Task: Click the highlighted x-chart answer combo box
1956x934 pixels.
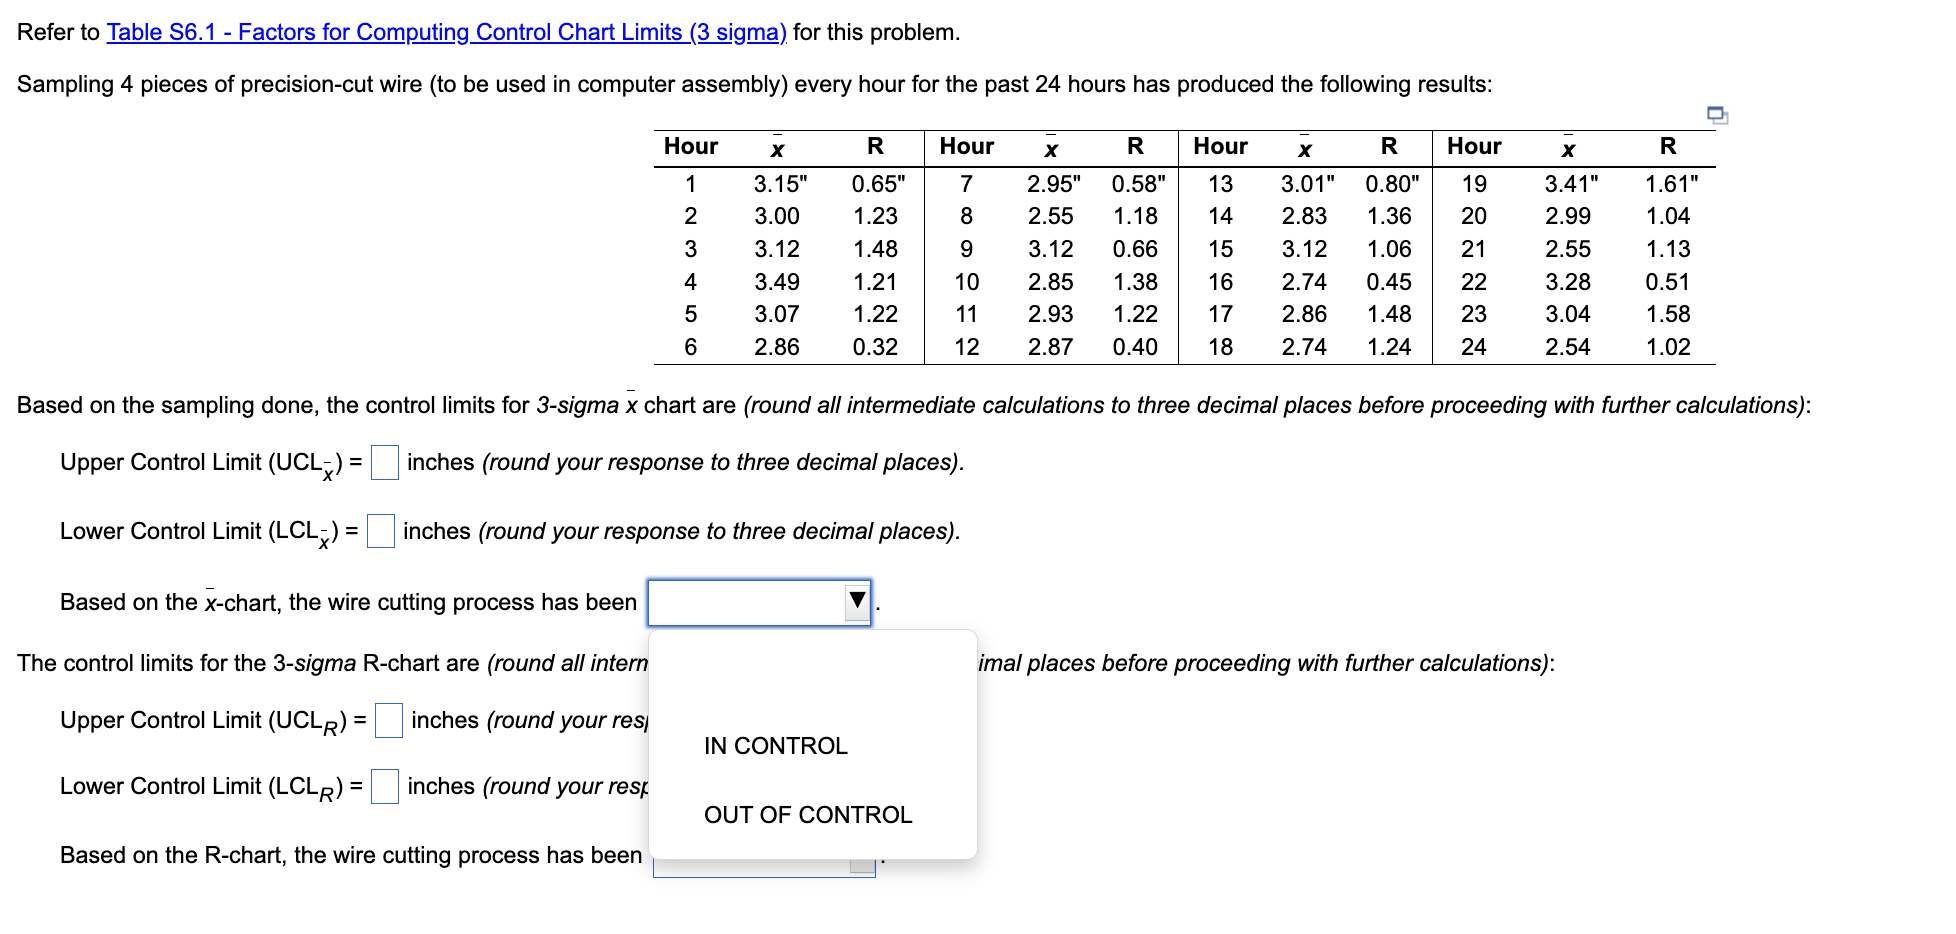Action: click(x=750, y=600)
